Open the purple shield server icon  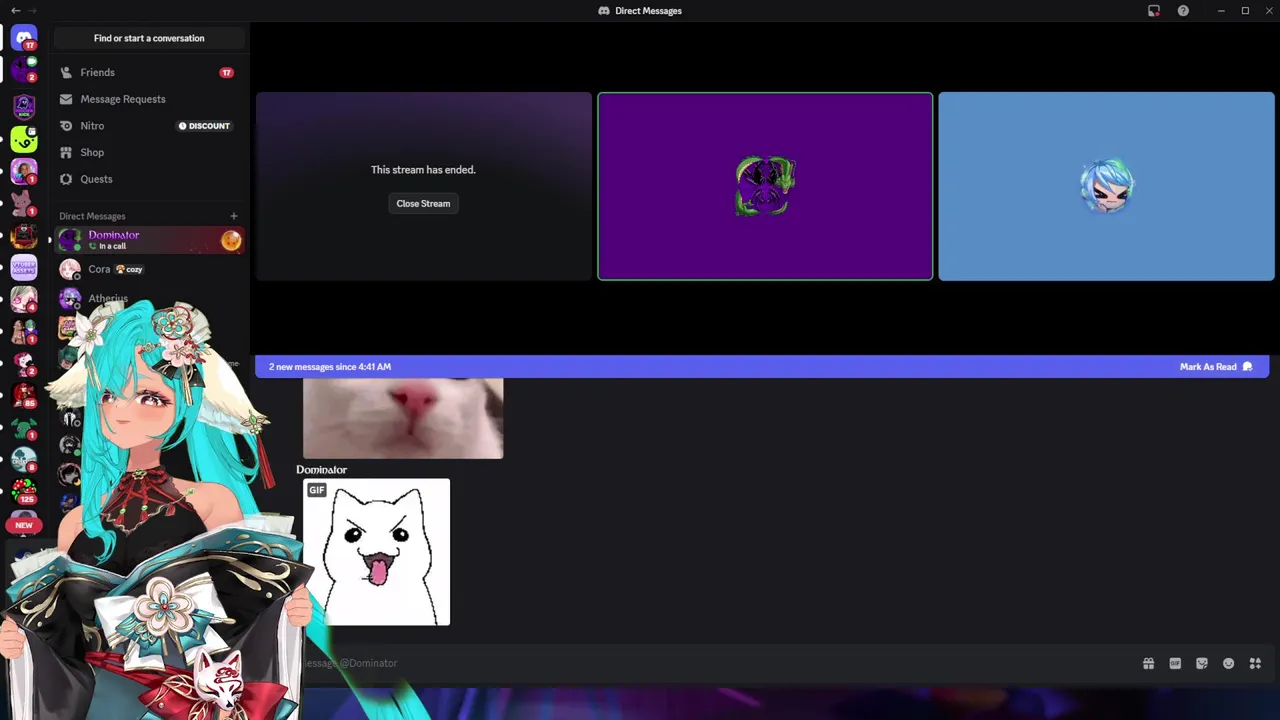pos(24,106)
